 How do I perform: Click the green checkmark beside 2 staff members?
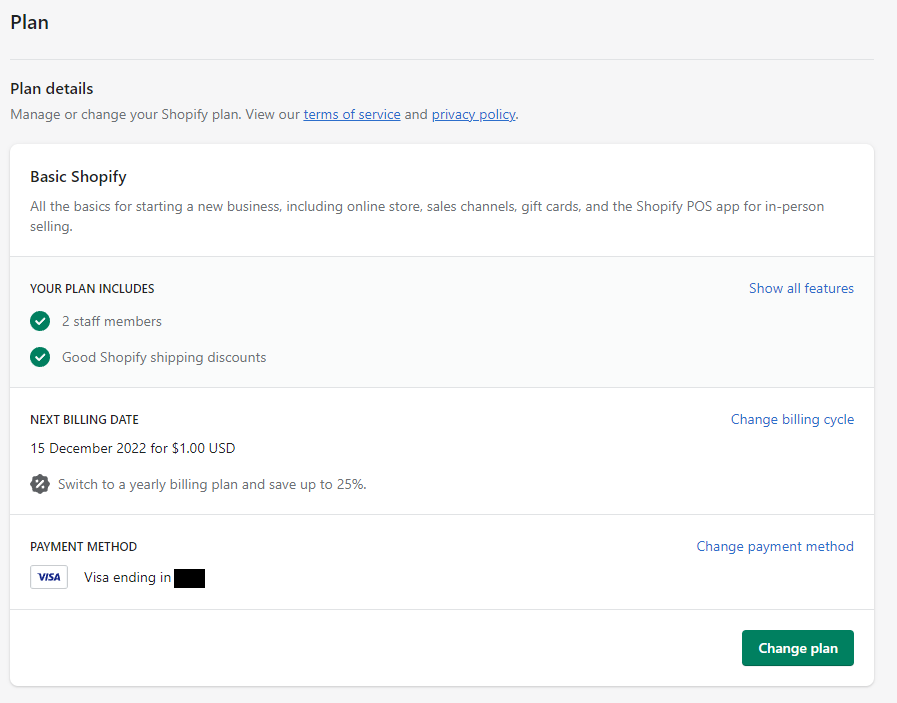[x=40, y=321]
